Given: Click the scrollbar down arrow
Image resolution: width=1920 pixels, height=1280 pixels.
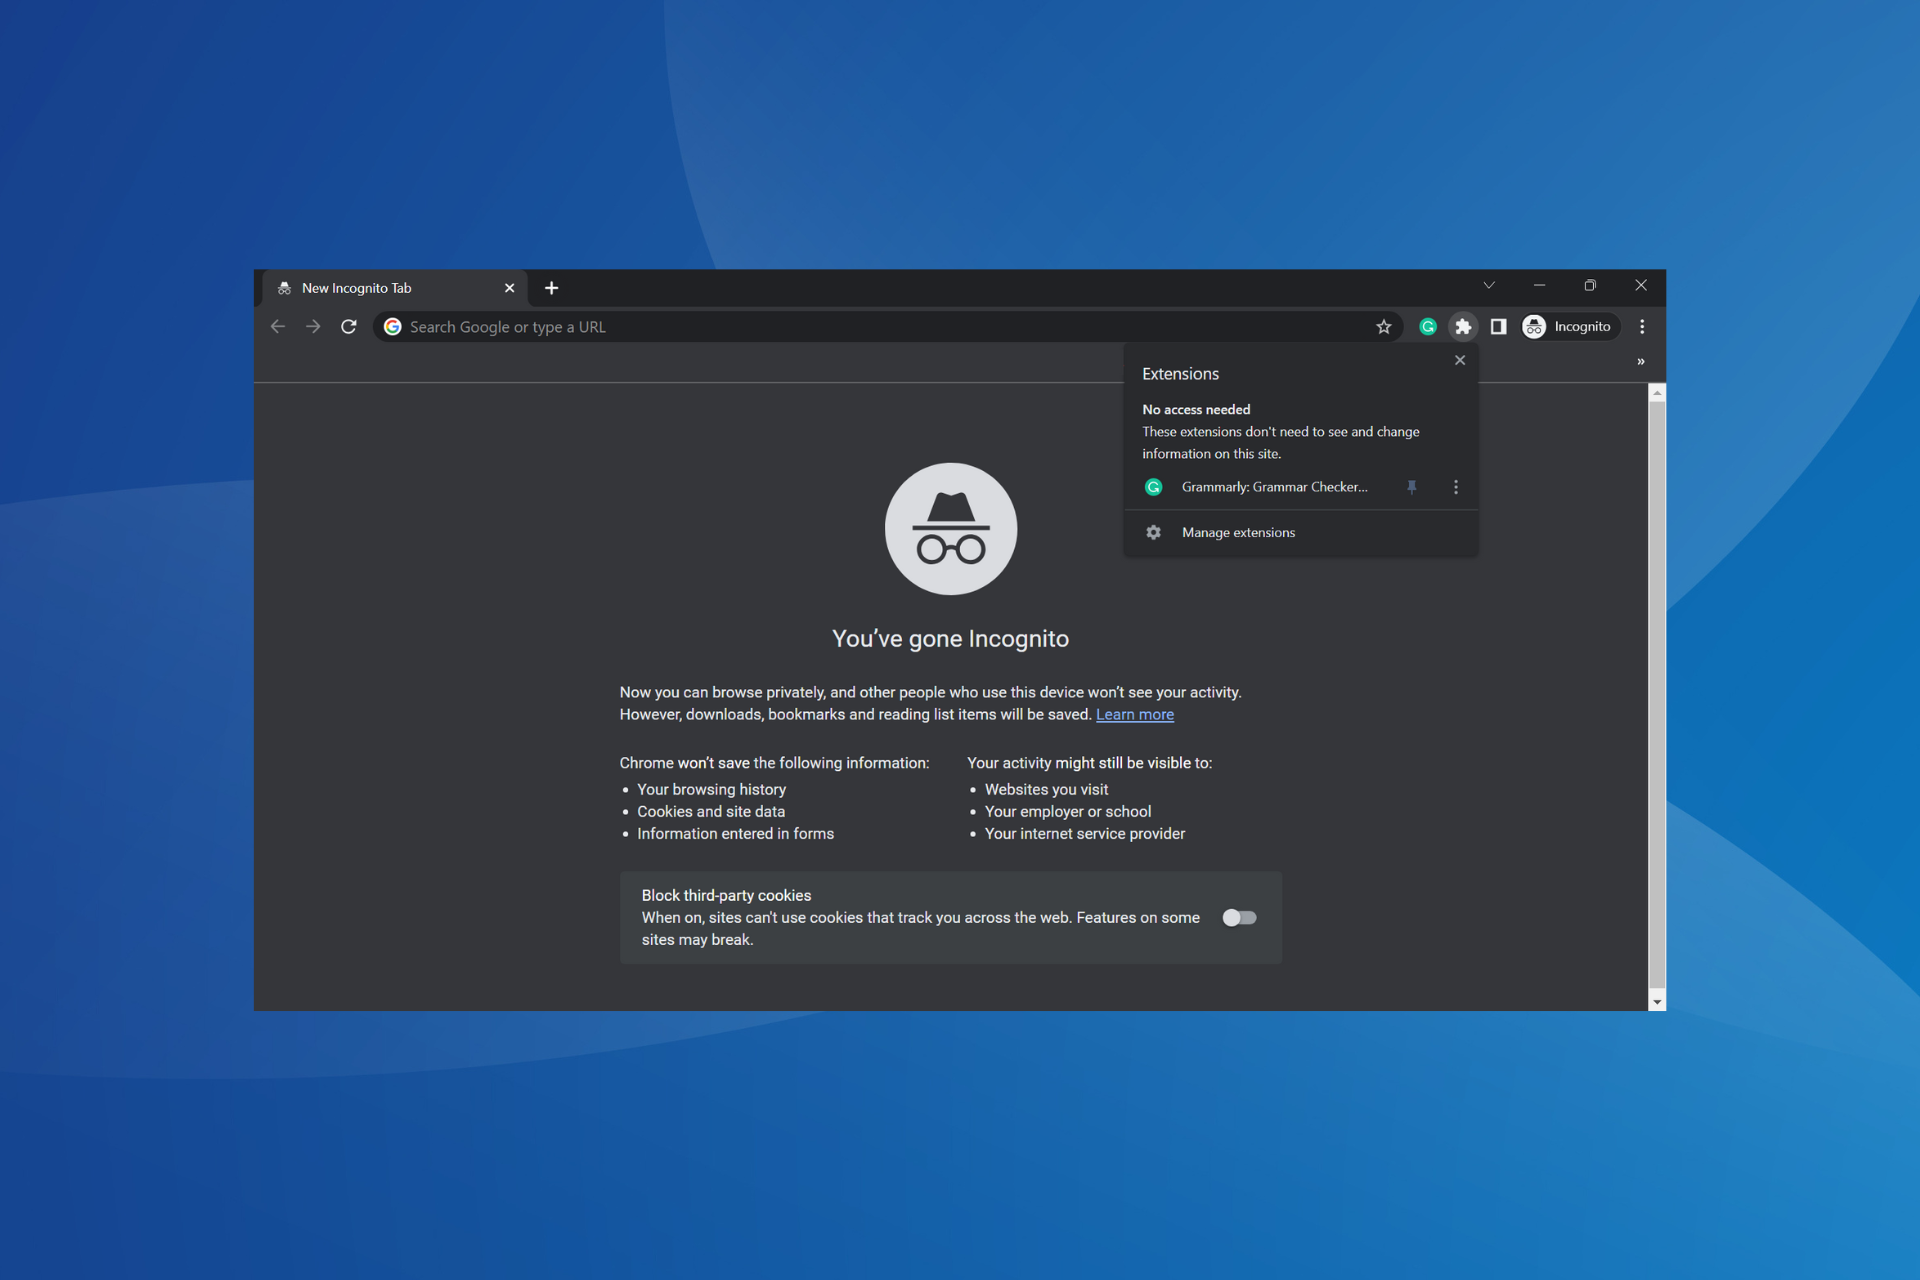Looking at the screenshot, I should point(1657,1002).
